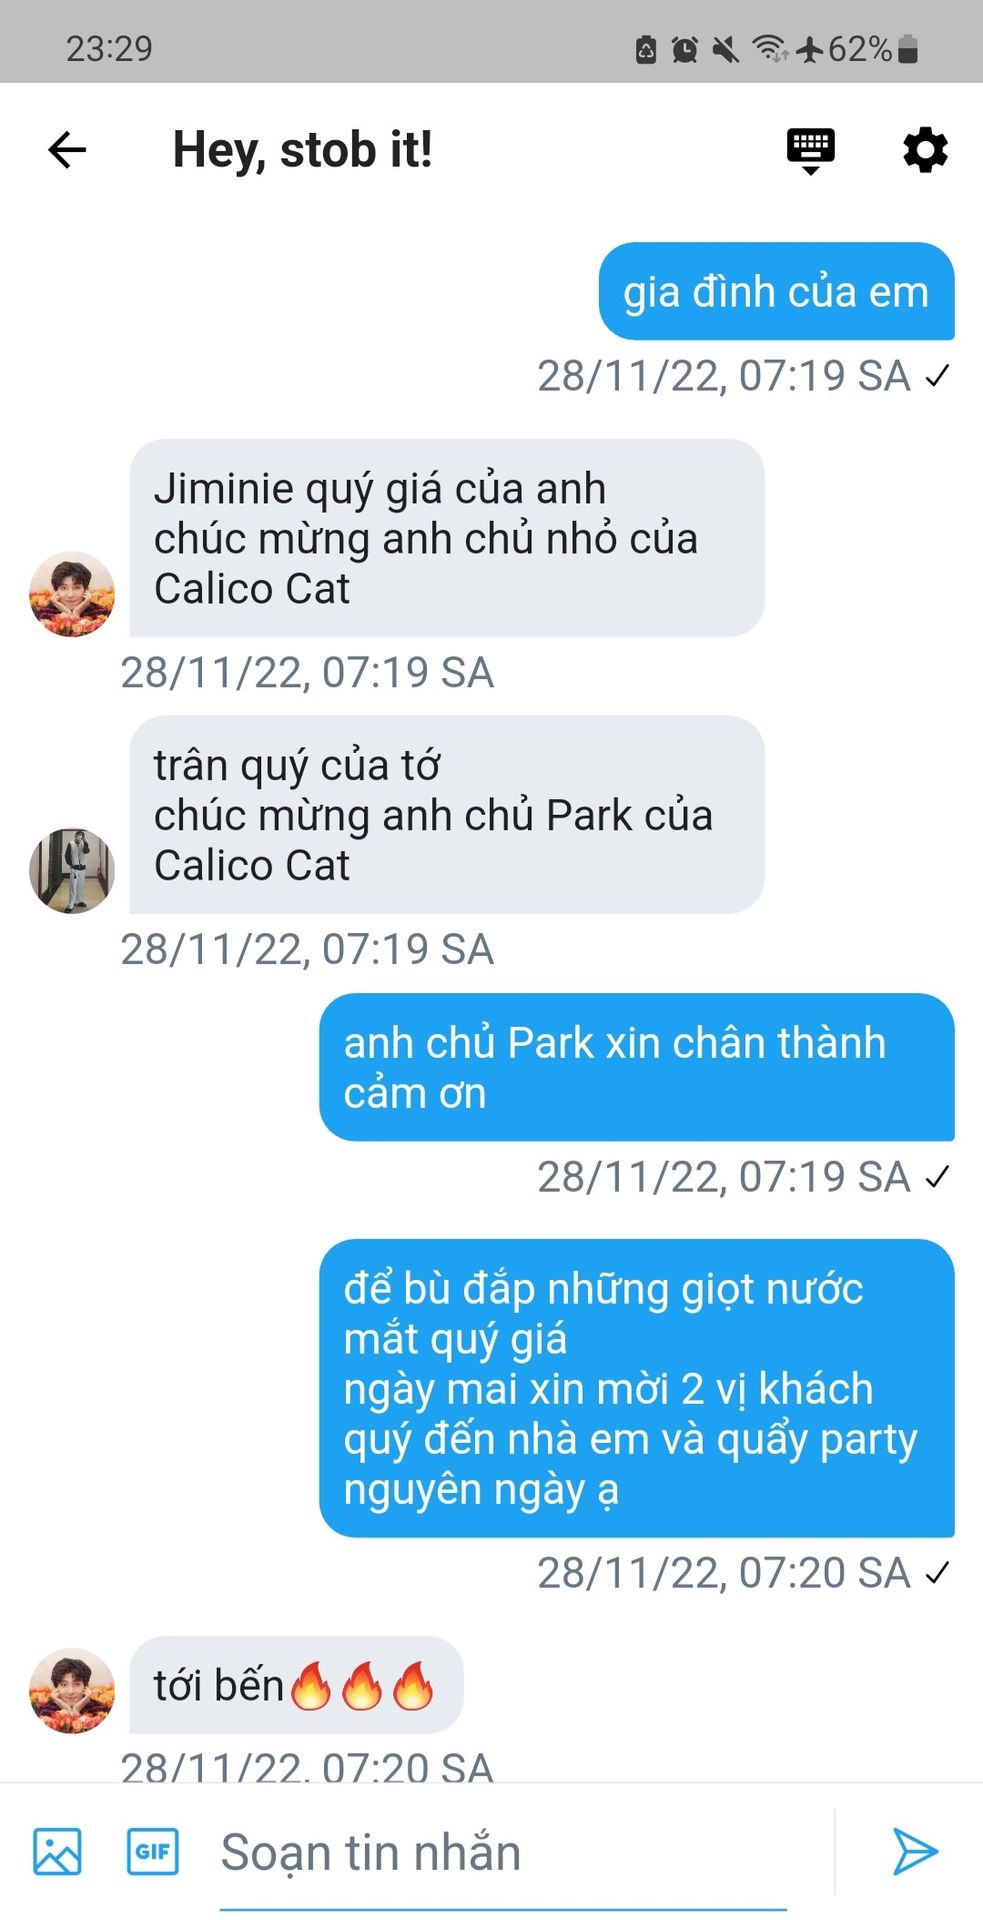
Task: Attach an image with picture icon
Action: pyautogui.click(x=57, y=1851)
